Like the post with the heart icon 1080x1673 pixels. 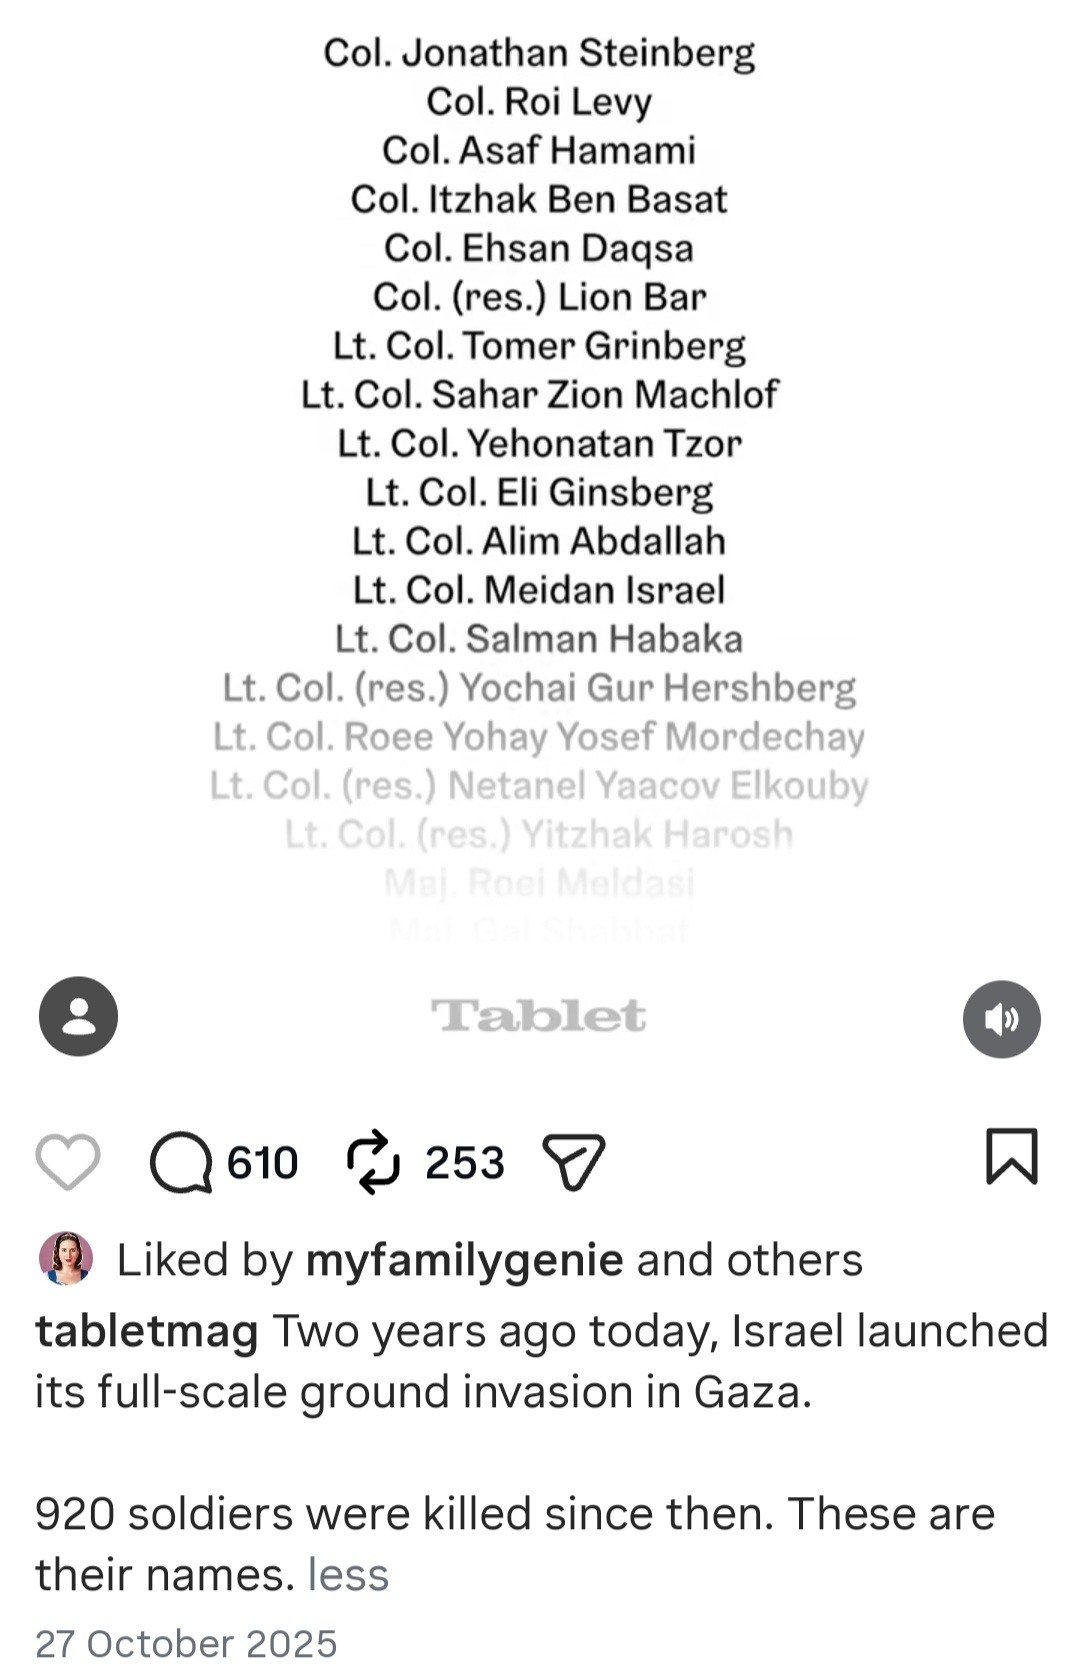pyautogui.click(x=68, y=1162)
